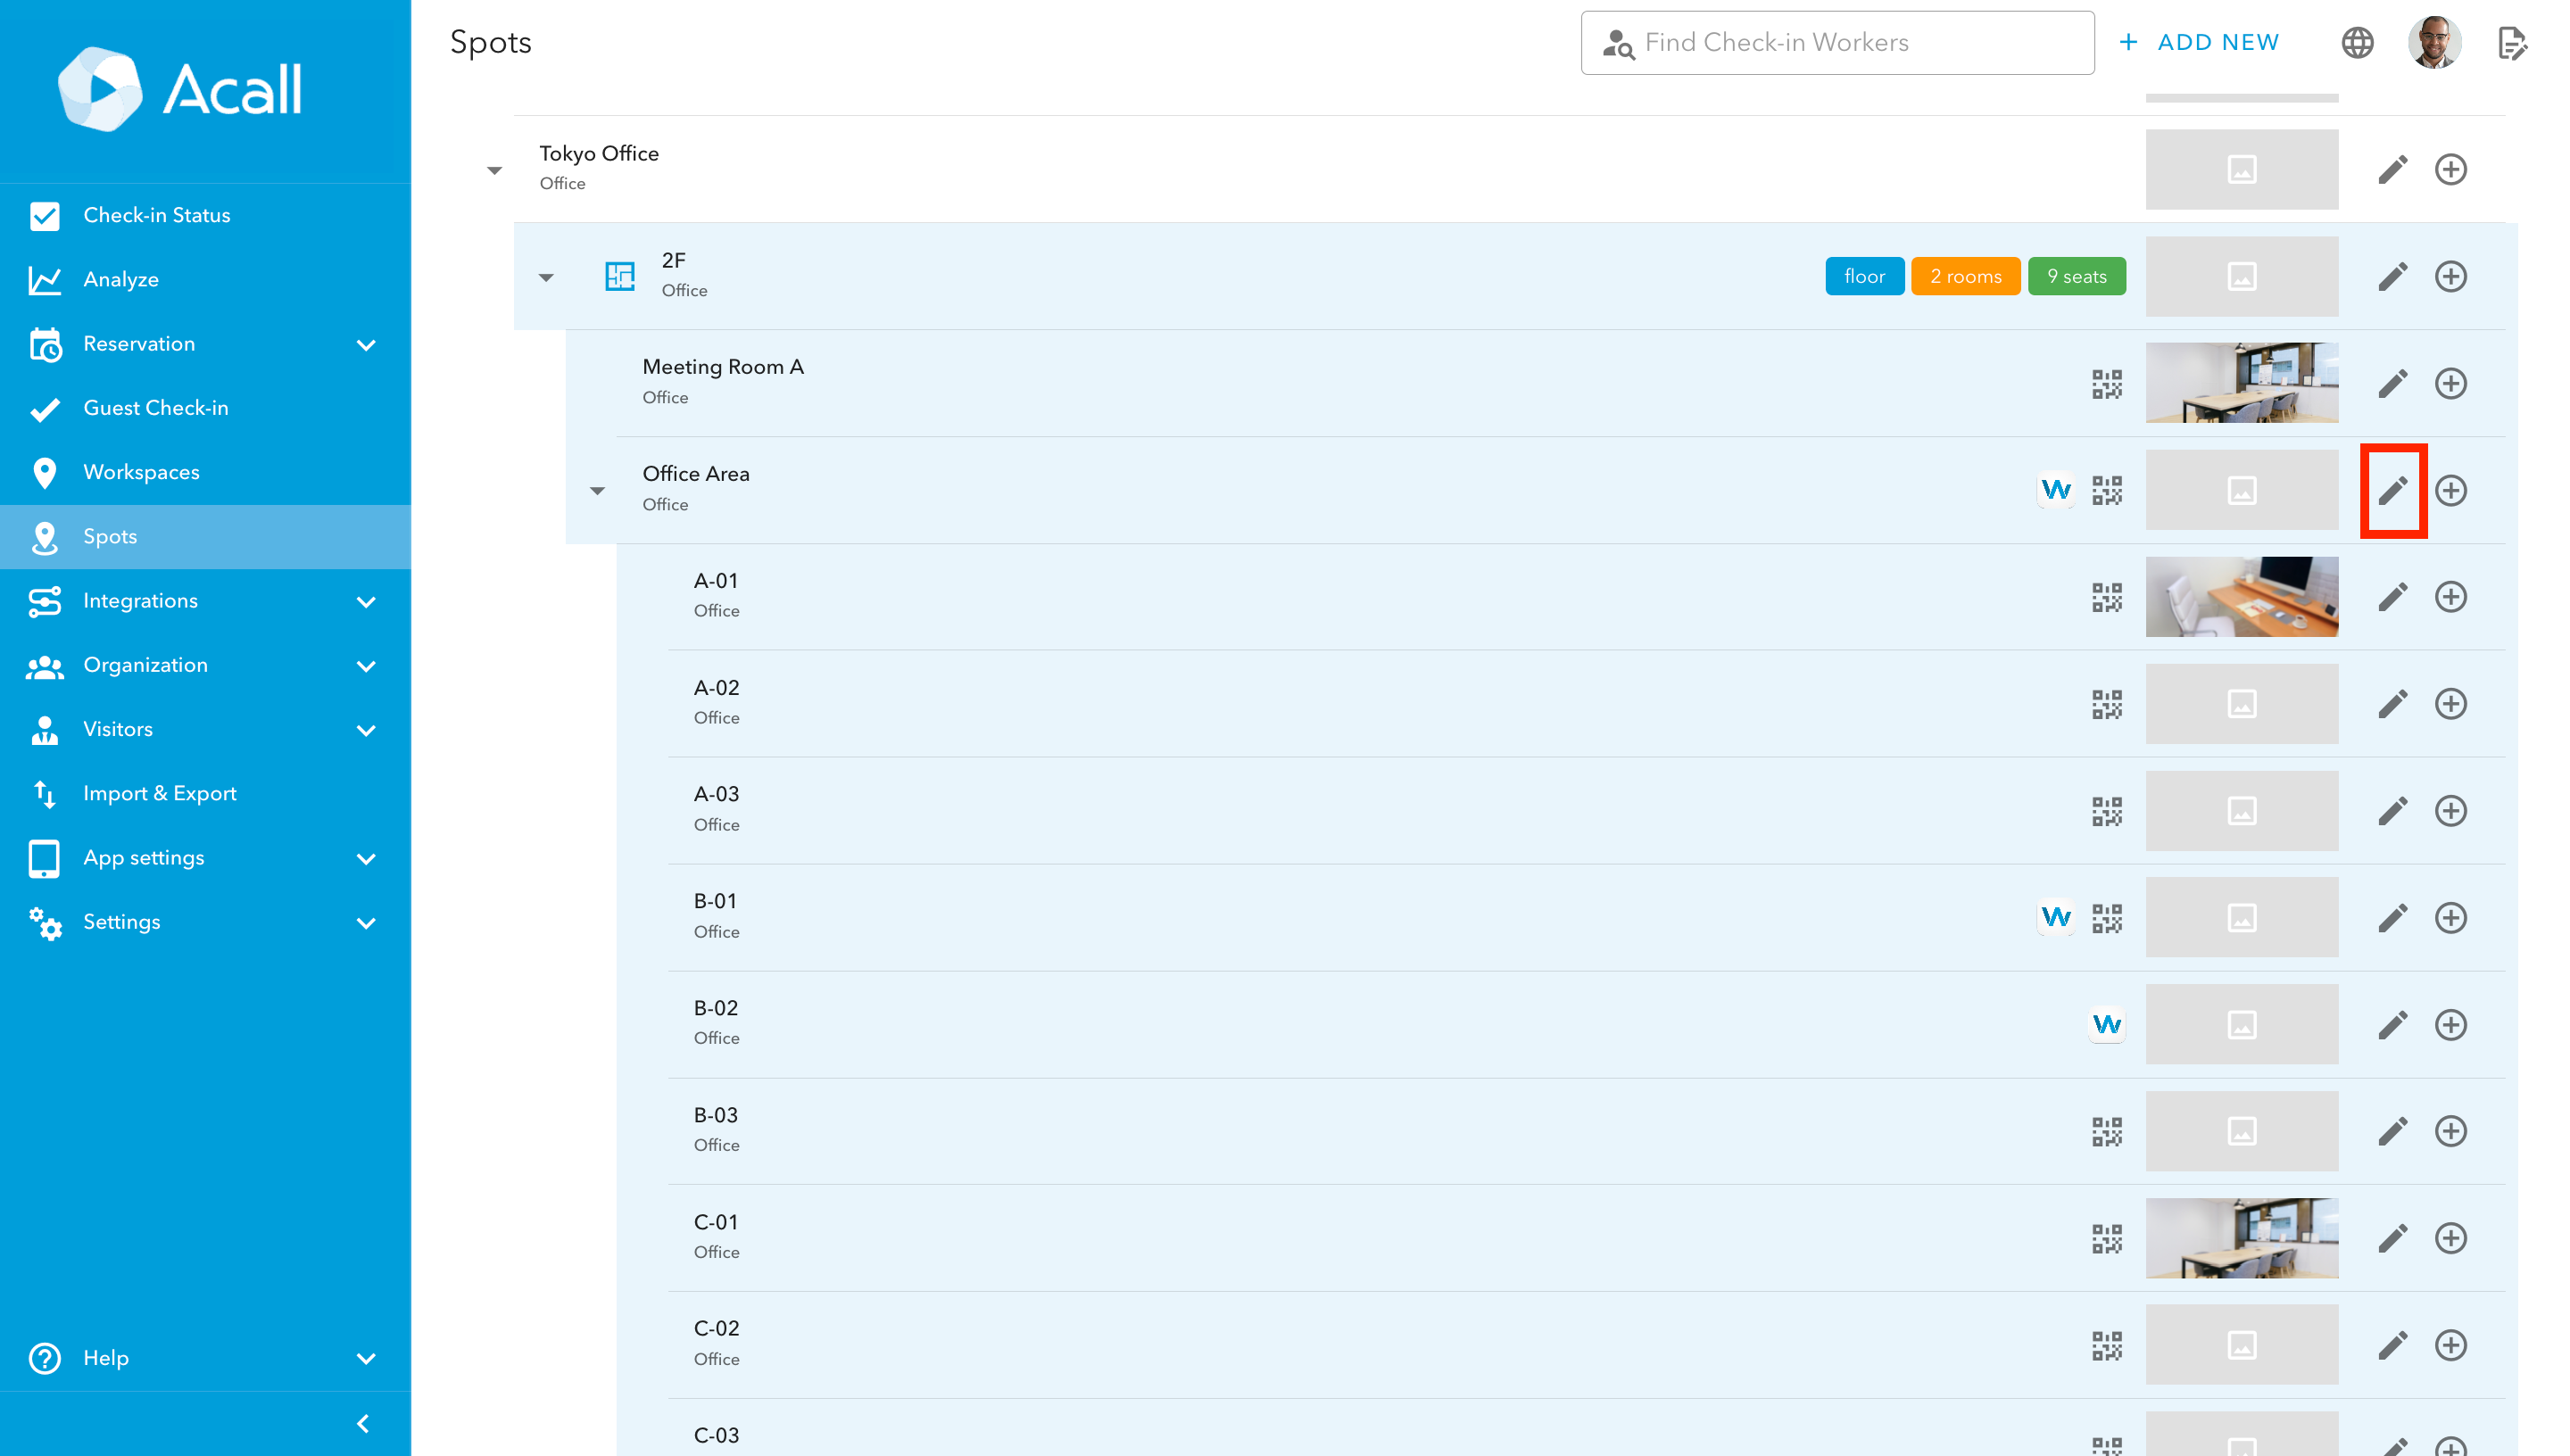Open the 2F floor map icon

point(620,276)
